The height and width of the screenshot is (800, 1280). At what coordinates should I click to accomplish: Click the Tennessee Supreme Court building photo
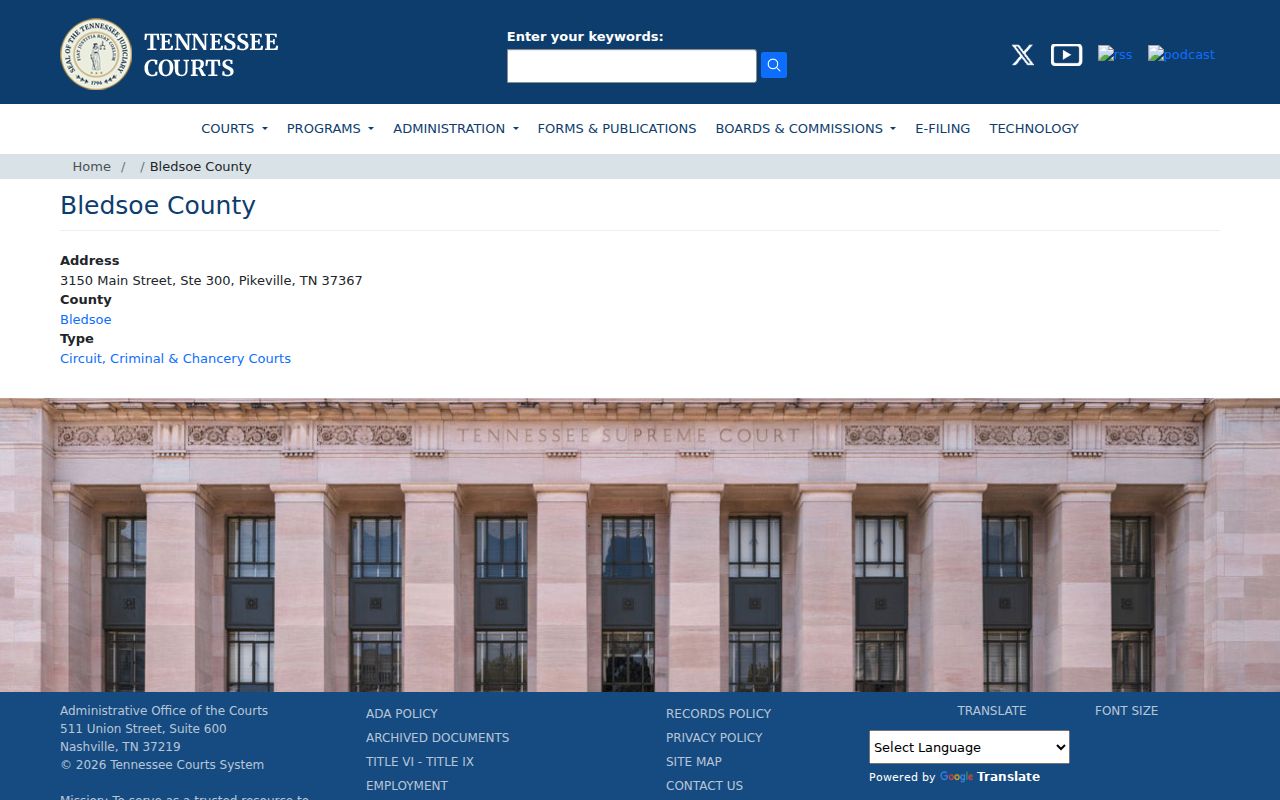(x=640, y=545)
